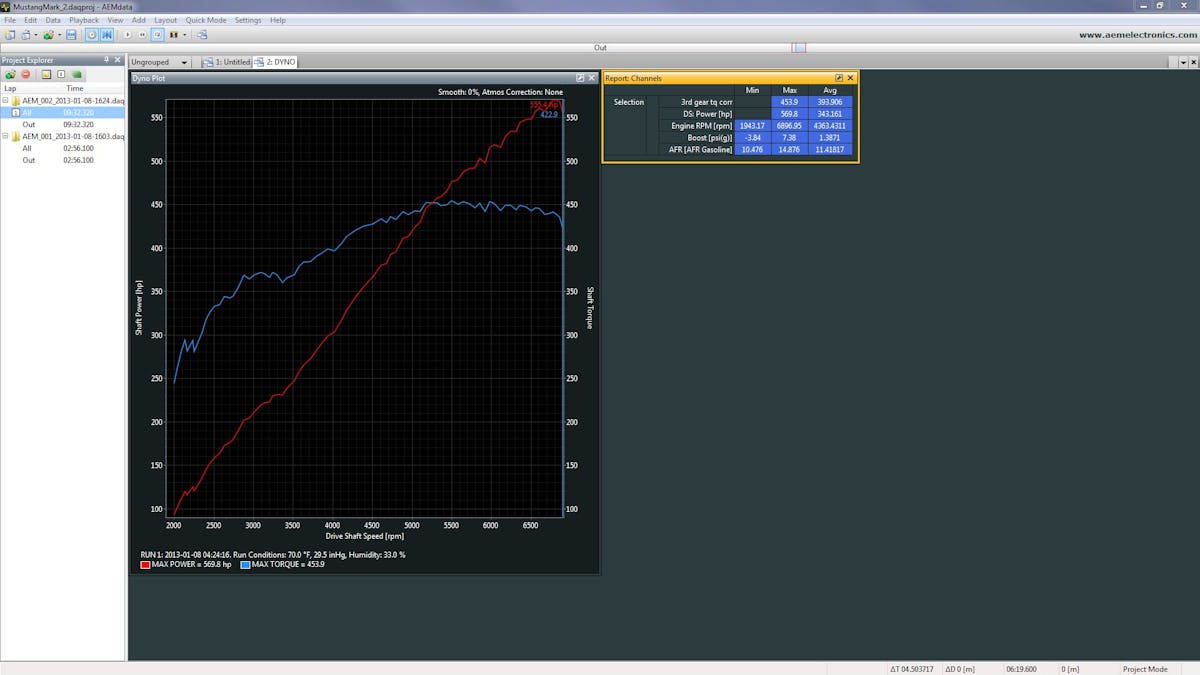
Task: Click the timeline marker on the Out bar
Action: (799, 47)
